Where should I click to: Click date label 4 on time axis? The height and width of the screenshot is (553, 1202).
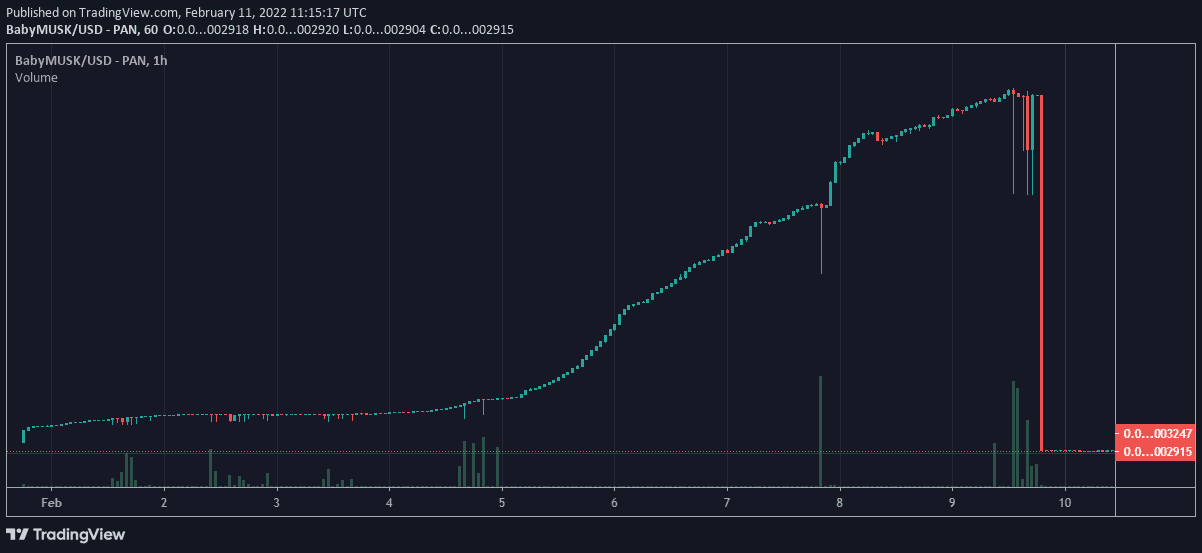point(389,502)
